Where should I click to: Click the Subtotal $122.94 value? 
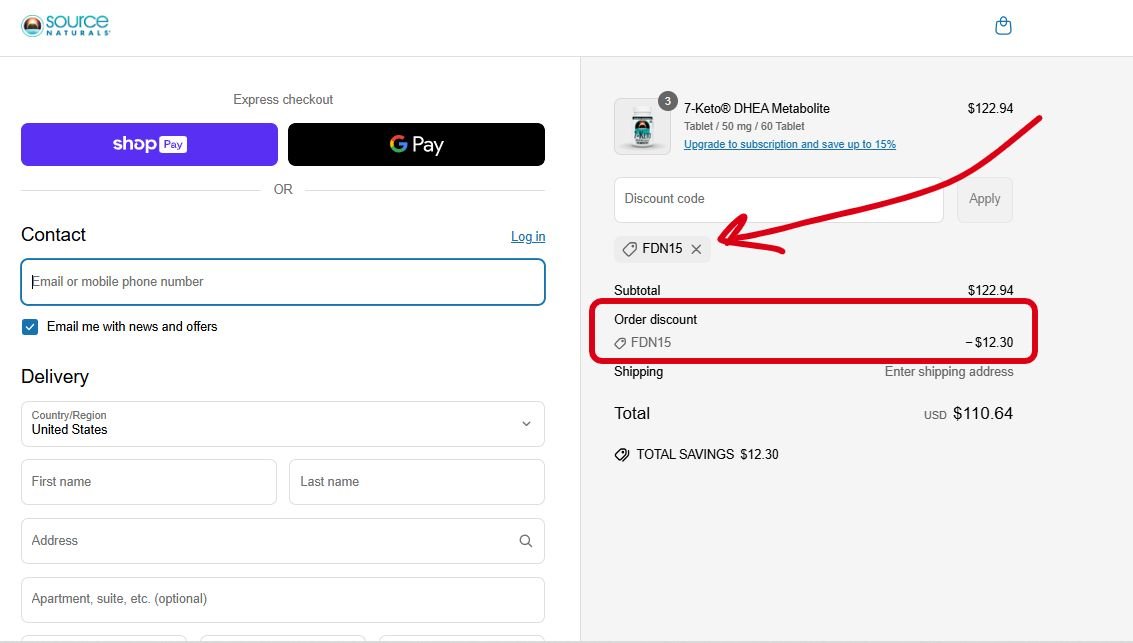pyautogui.click(x=990, y=290)
